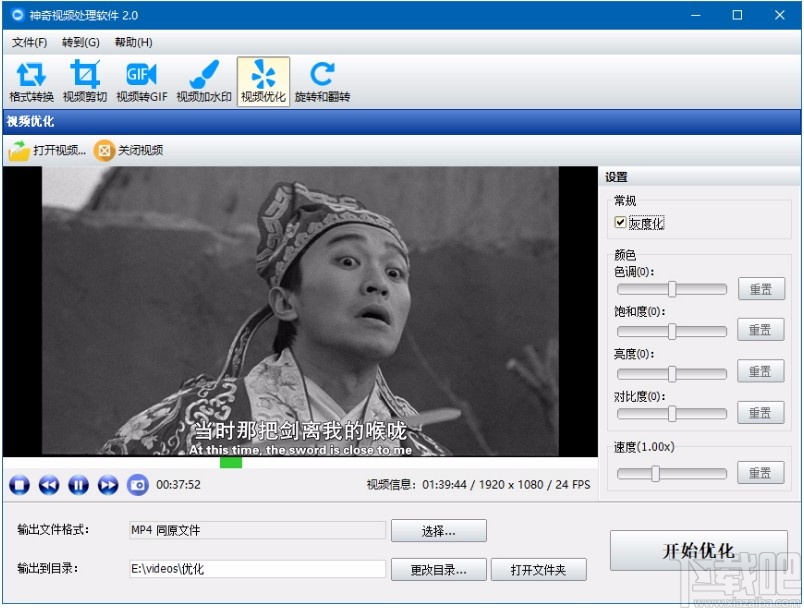Click the 视频信息 01:39:44 info text

point(478,484)
